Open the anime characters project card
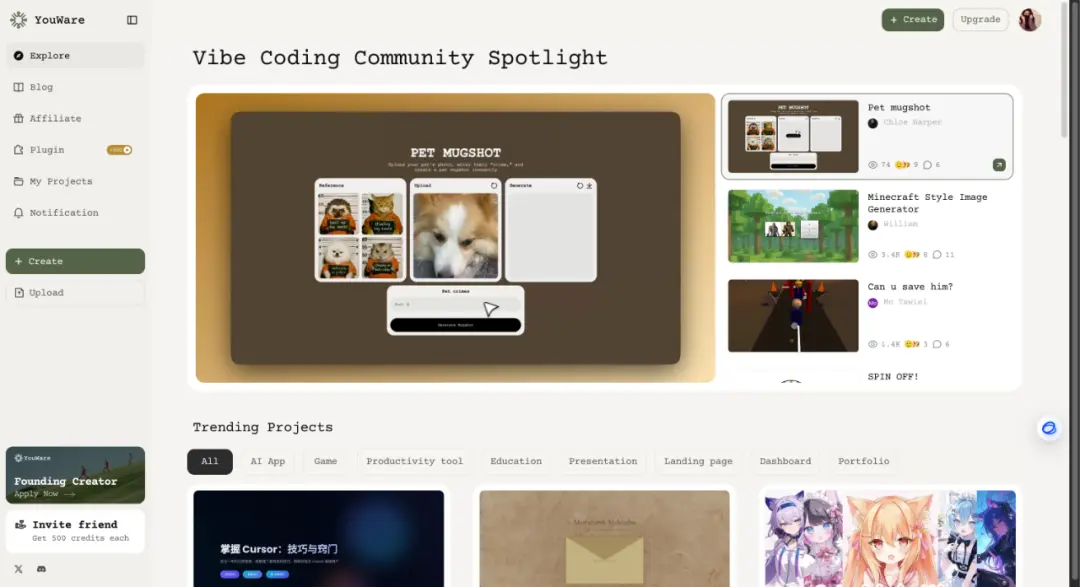Viewport: 1080px width, 587px height. point(890,539)
